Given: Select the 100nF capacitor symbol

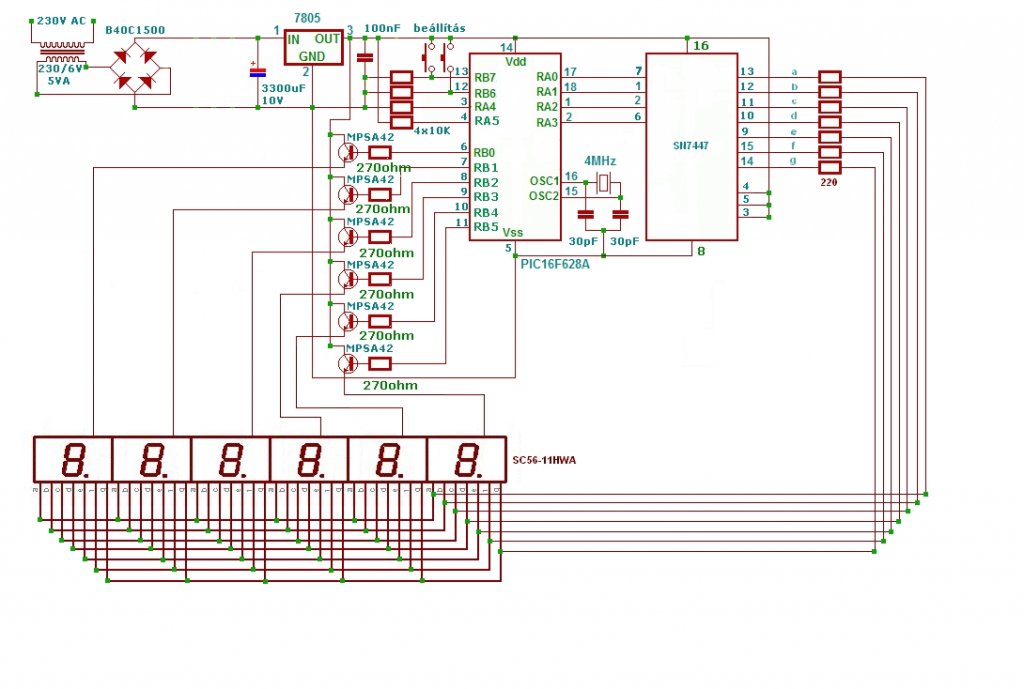Looking at the screenshot, I should point(364,58).
